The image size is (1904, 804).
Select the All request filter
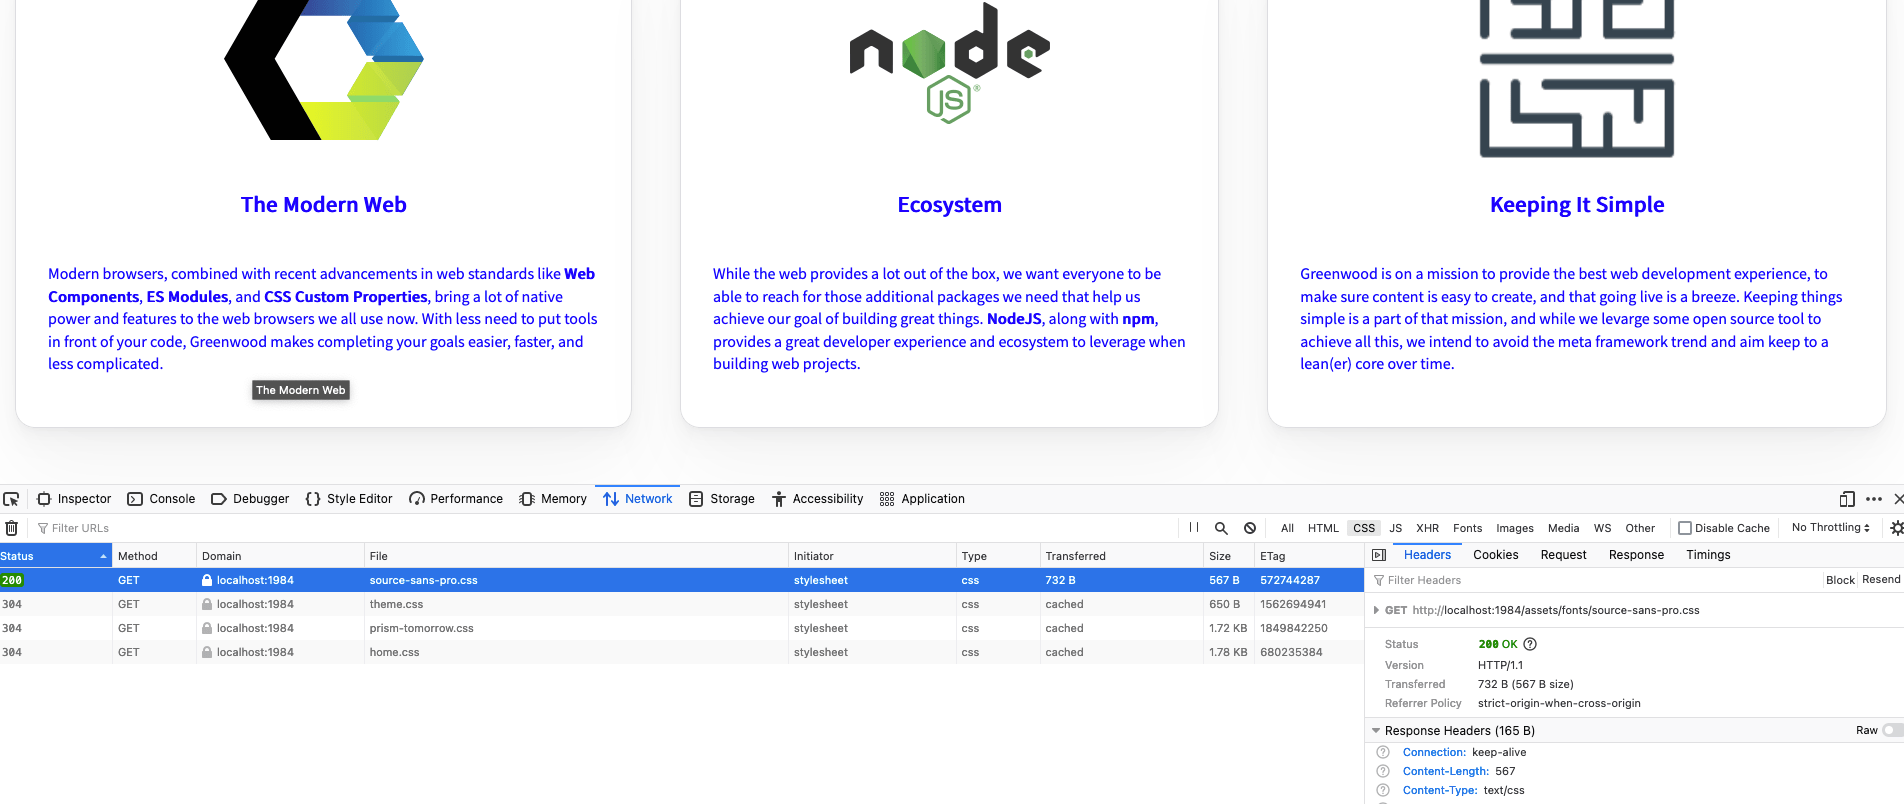[1287, 528]
